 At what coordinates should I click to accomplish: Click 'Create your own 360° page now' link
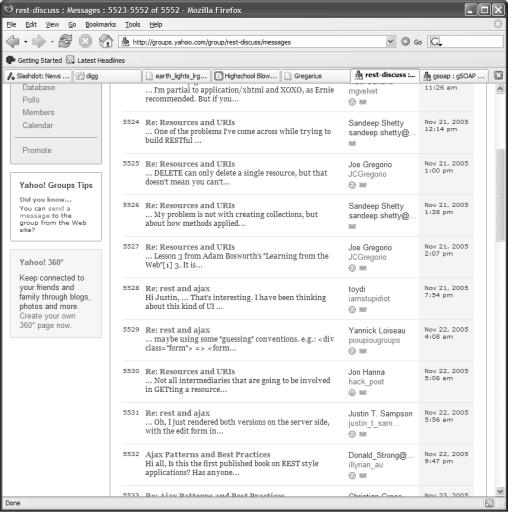(x=47, y=321)
